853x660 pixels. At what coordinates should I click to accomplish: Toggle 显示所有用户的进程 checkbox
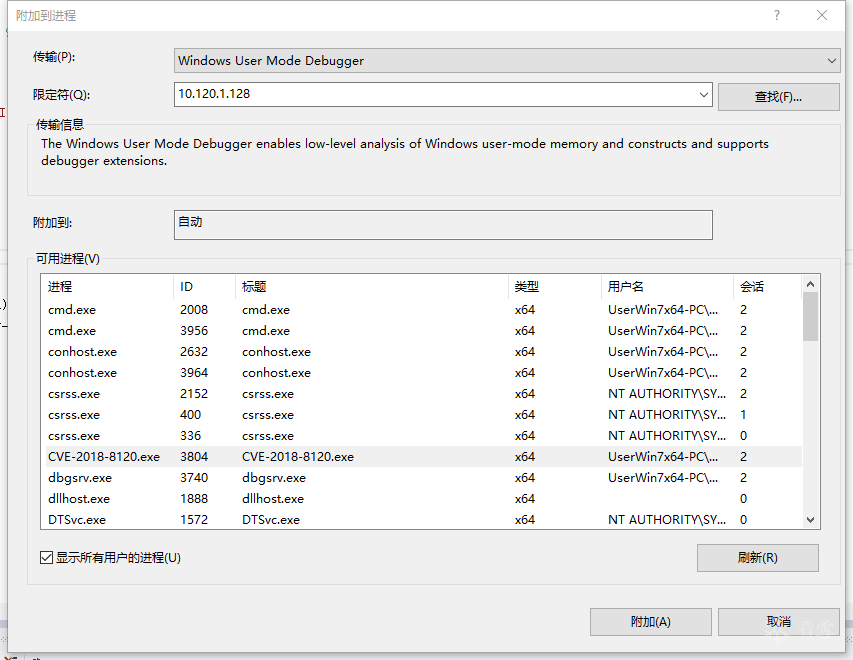(46, 558)
